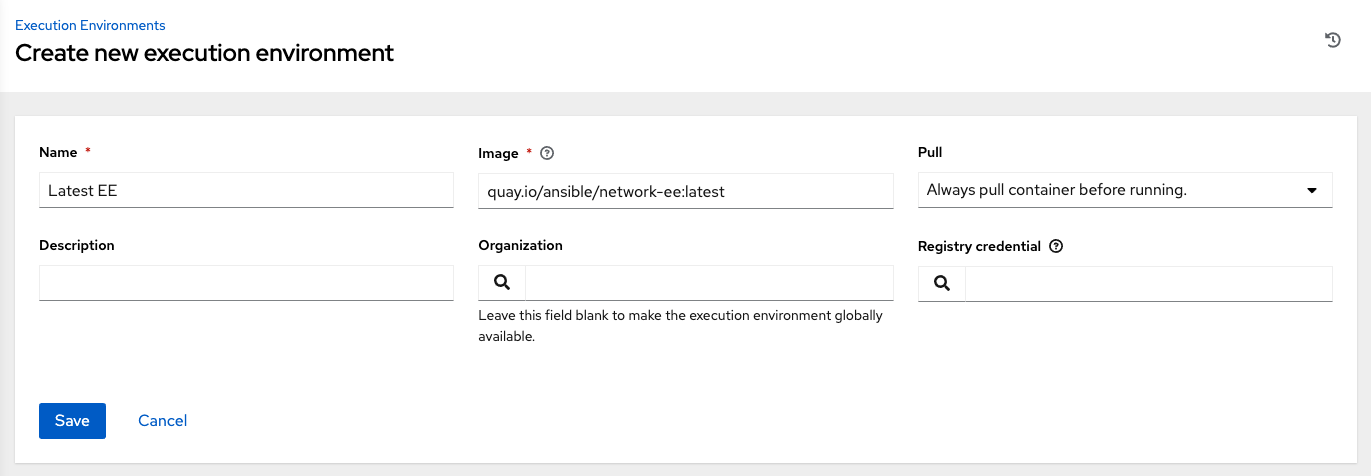Screen dimensions: 1371x476
Task: Click the Registry credential field label
Action: (x=979, y=246)
